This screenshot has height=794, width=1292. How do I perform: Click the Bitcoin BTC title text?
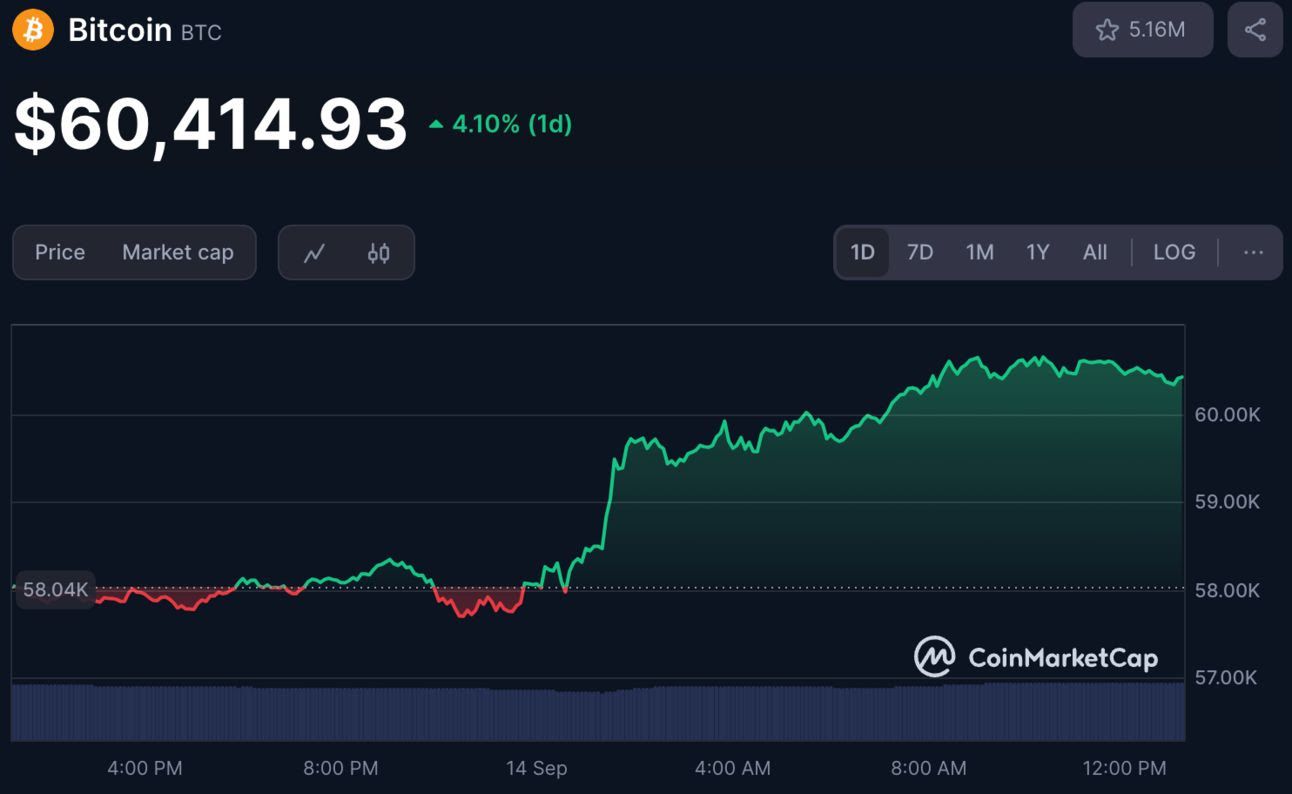pyautogui.click(x=144, y=30)
